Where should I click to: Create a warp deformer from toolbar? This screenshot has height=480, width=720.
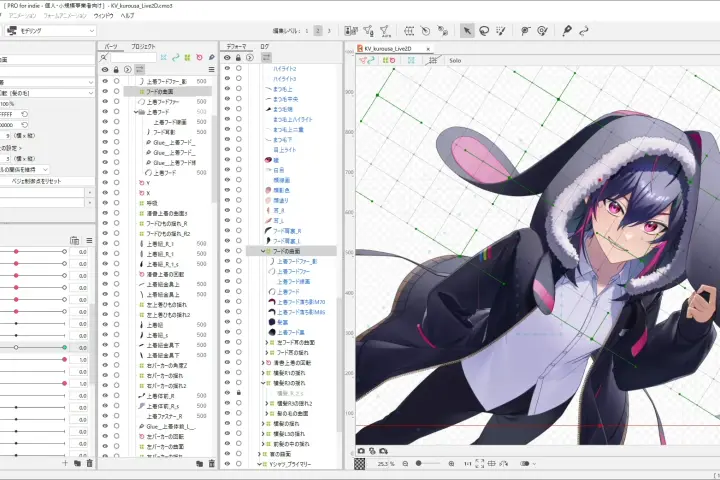click(x=408, y=31)
